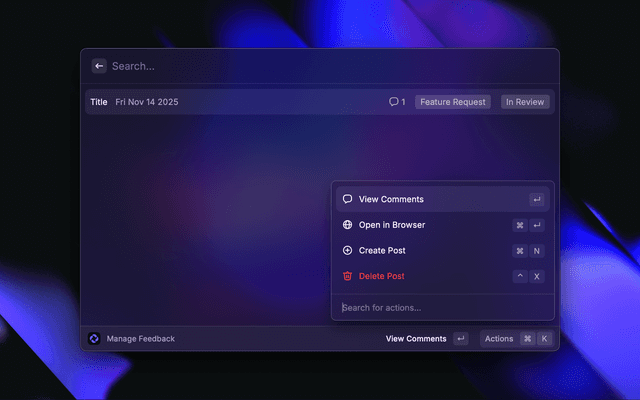
Task: Click the red trash Delete Post icon
Action: (x=347, y=276)
